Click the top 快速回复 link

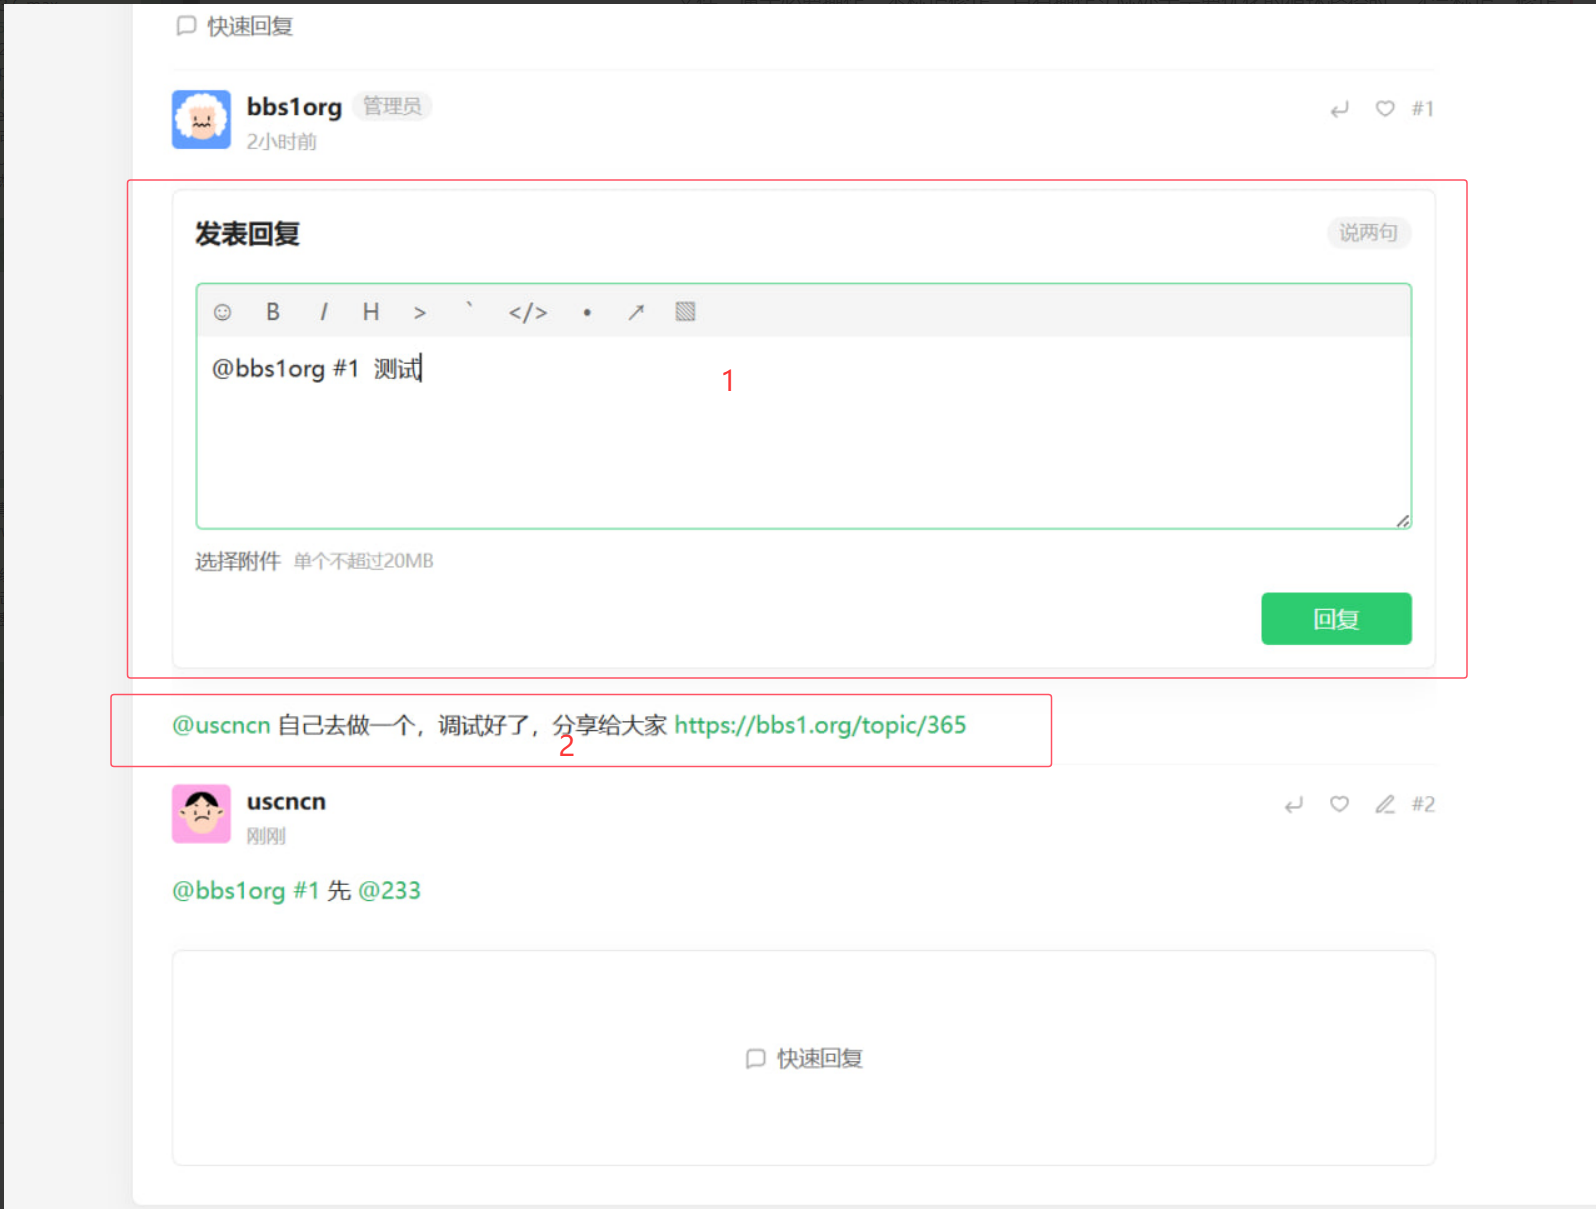236,26
